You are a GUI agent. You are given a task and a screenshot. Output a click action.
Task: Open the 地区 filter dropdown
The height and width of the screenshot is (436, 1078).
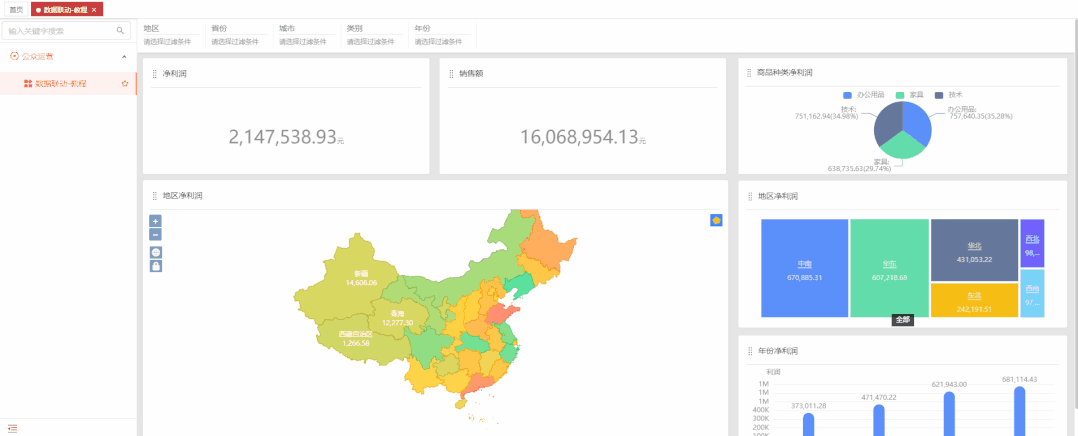(x=167, y=36)
